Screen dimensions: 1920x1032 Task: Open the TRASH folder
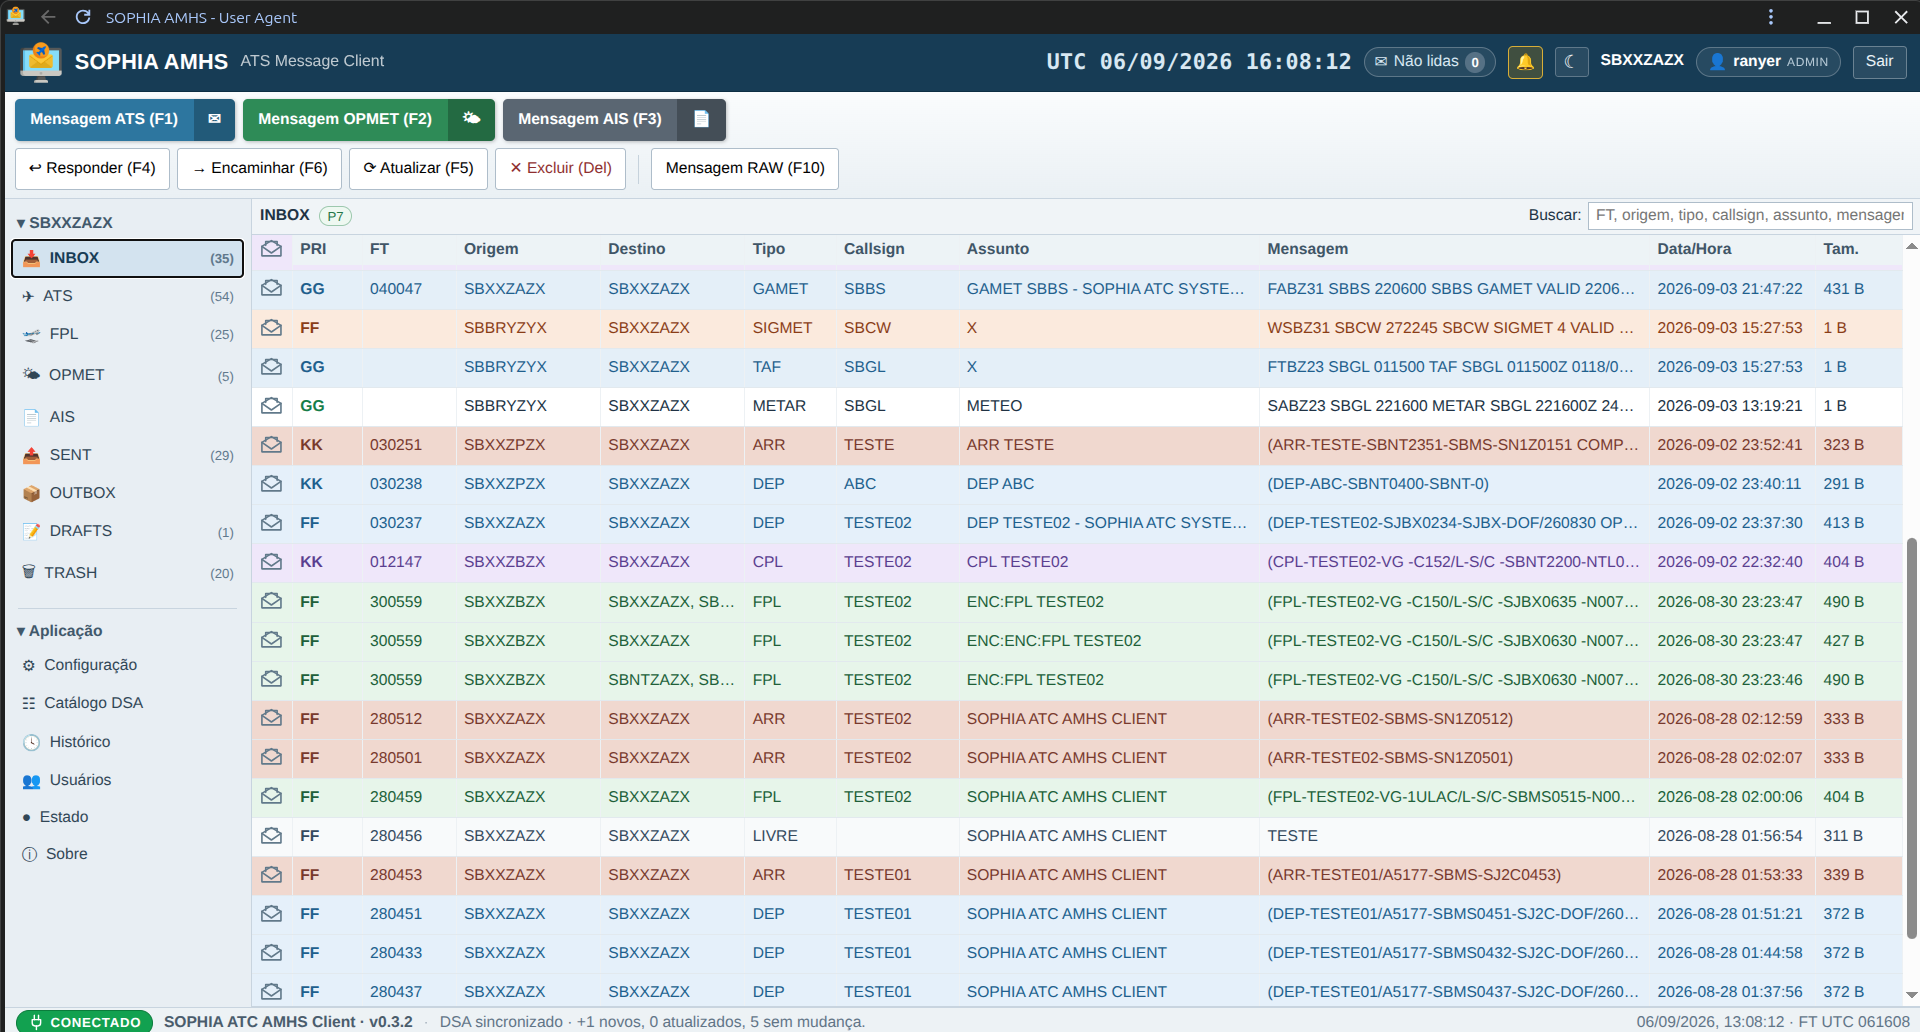[127, 573]
